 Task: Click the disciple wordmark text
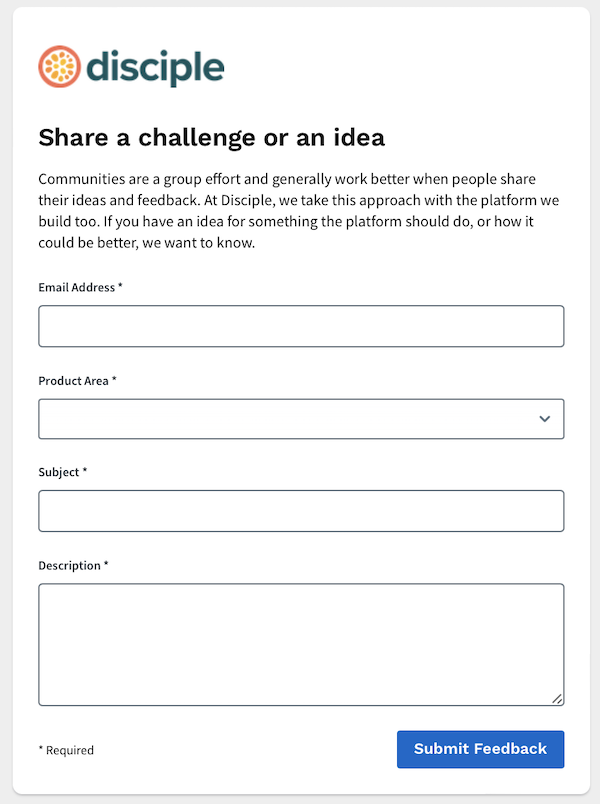[x=155, y=68]
